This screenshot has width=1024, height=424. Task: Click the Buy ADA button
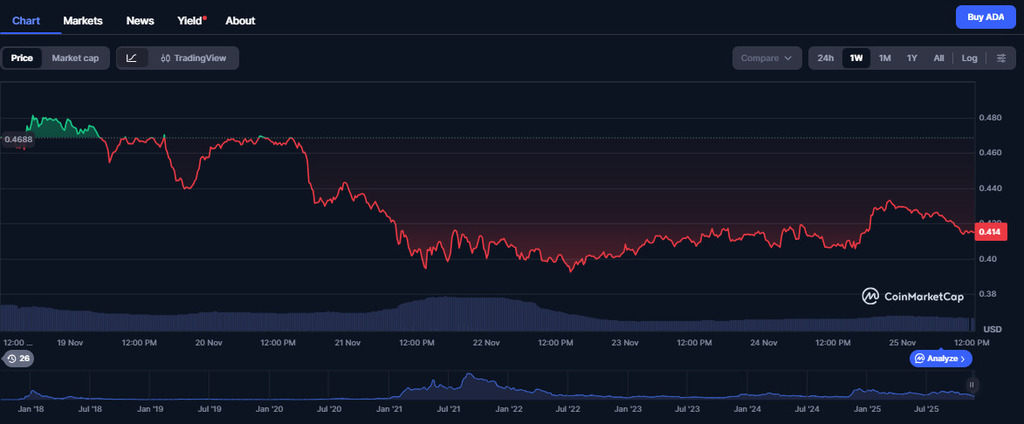(984, 17)
